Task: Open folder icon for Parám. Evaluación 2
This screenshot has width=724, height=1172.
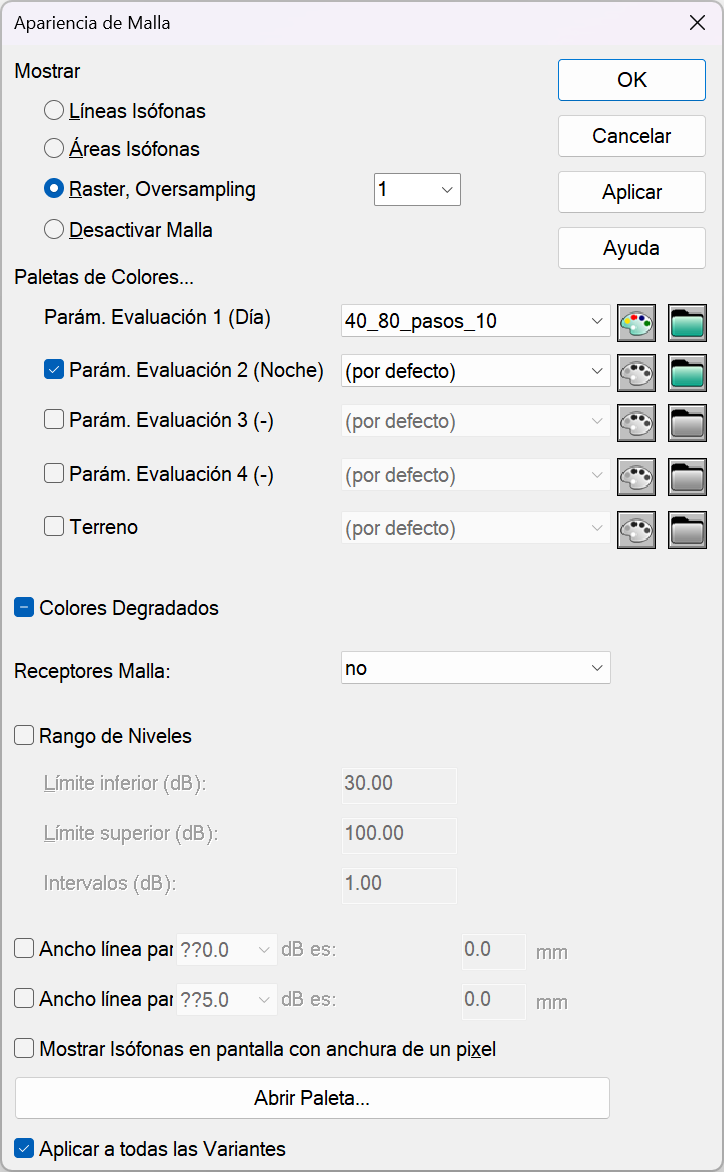Action: pyautogui.click(x=687, y=373)
